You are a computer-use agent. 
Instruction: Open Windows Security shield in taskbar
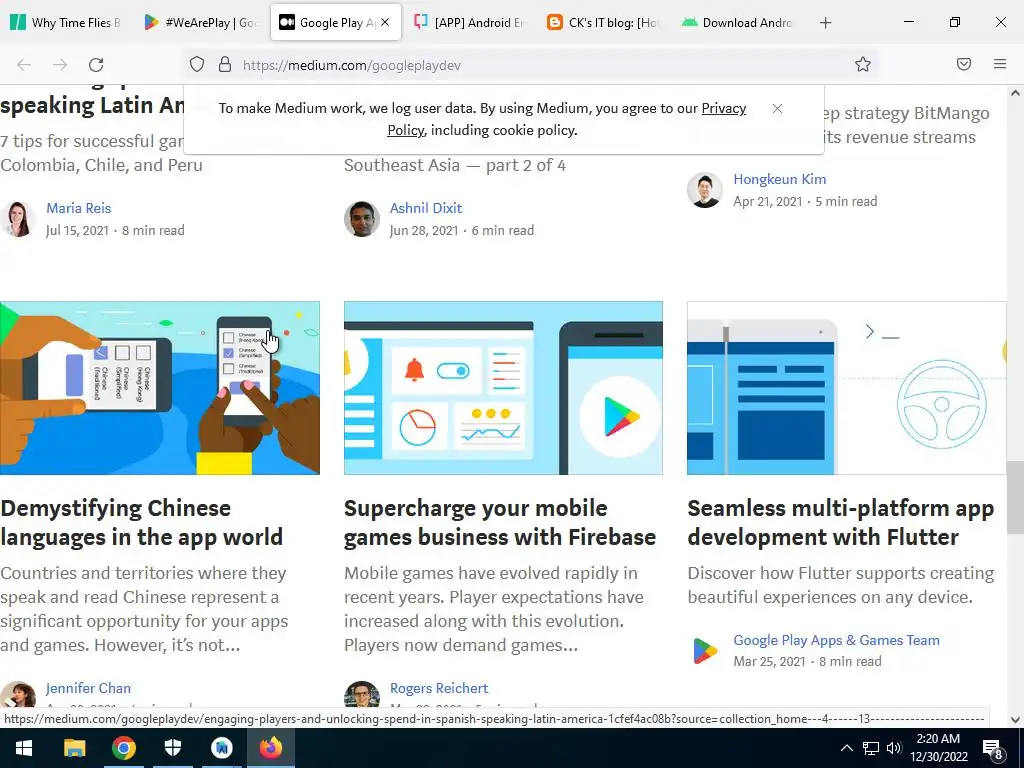point(173,748)
